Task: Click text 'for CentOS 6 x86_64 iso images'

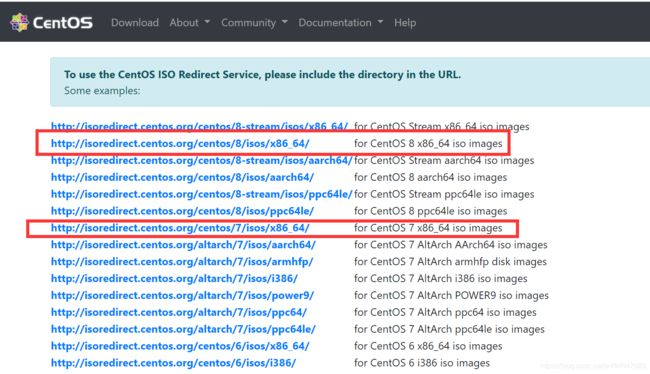Action: (x=428, y=346)
